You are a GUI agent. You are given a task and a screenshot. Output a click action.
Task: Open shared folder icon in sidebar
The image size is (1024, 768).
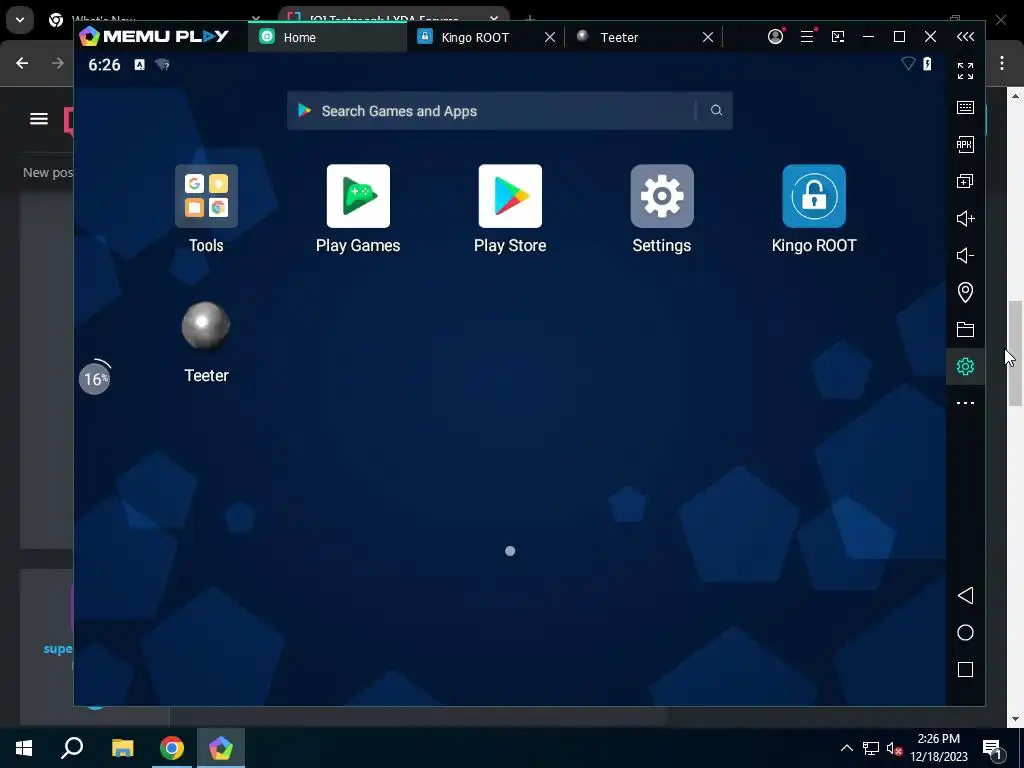pos(965,329)
